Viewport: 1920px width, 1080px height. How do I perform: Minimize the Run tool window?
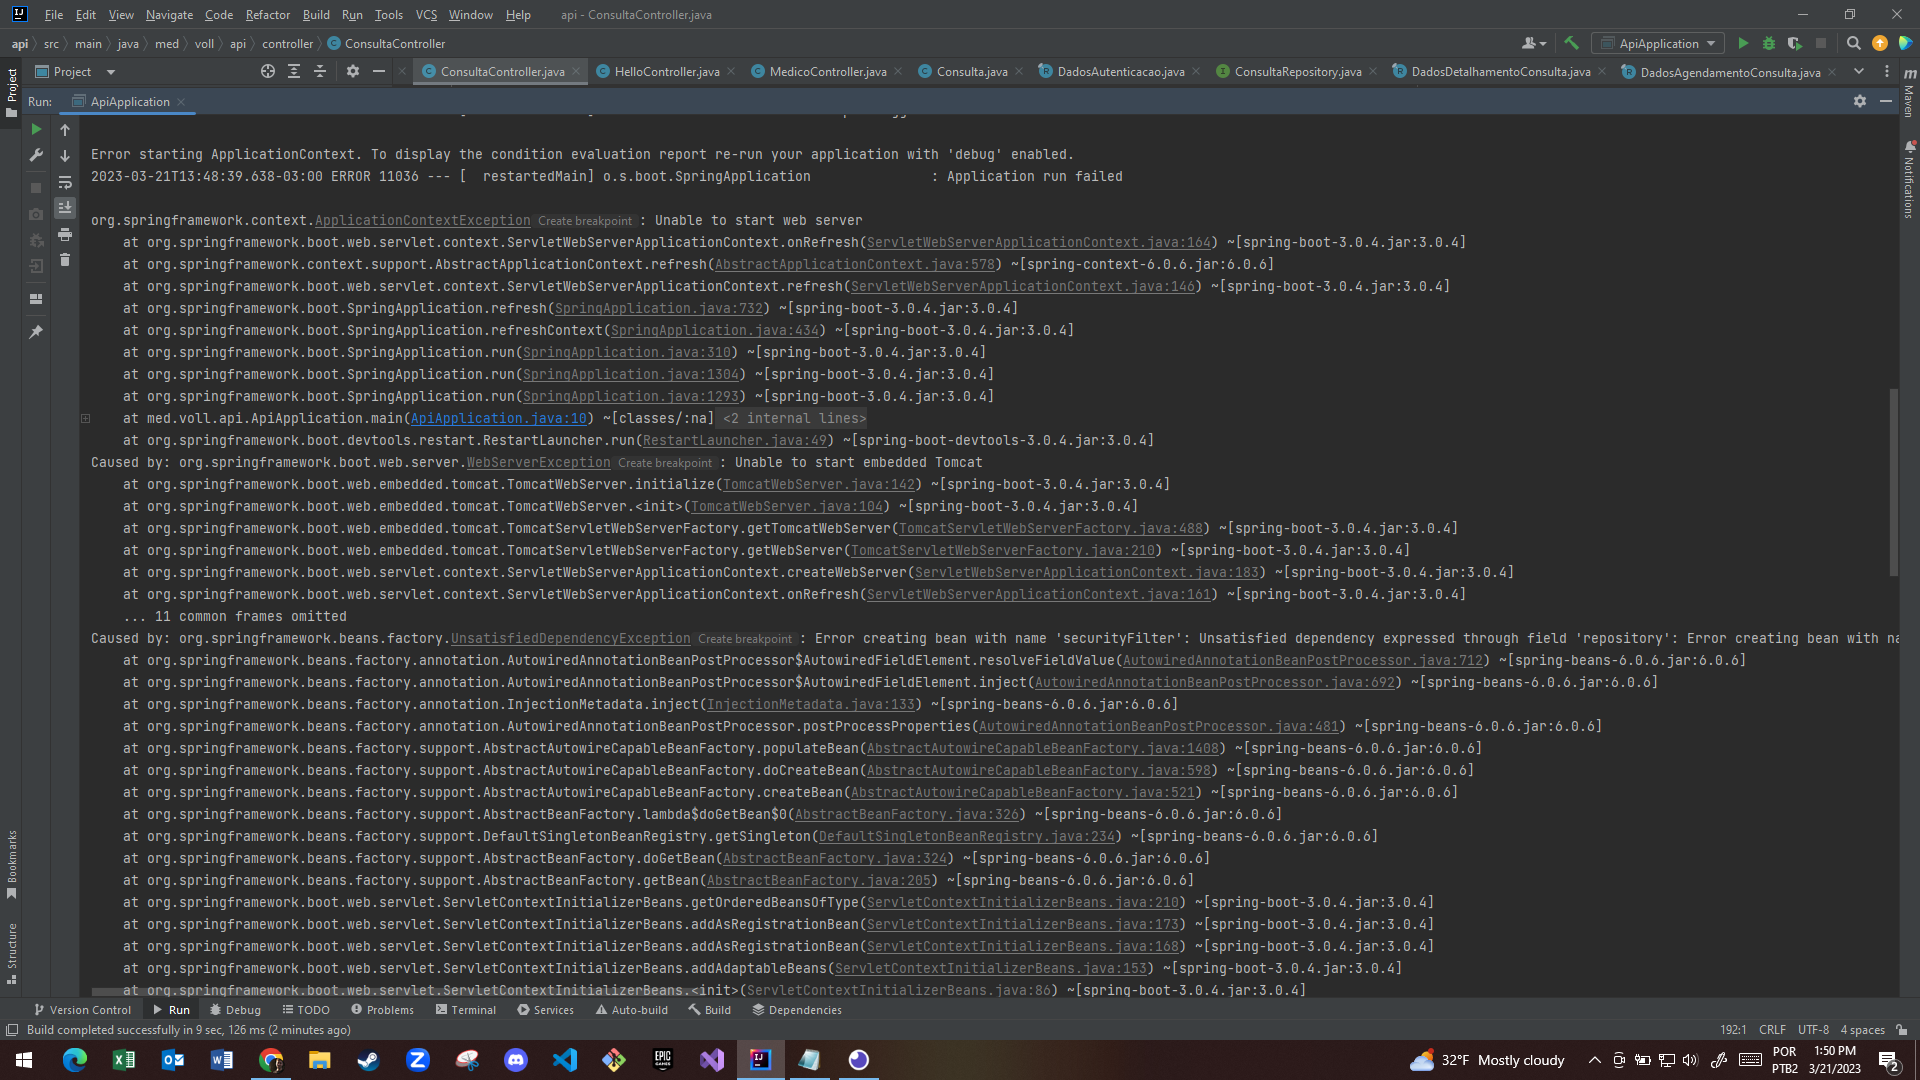(1885, 101)
